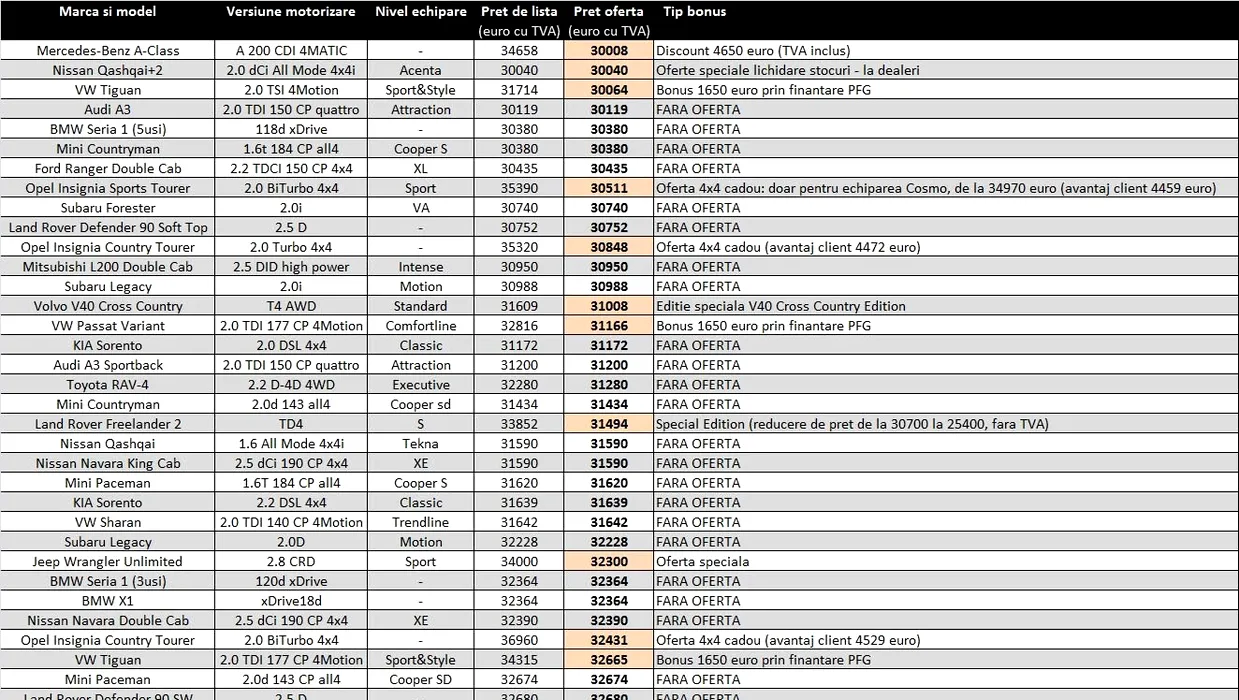Select the Nissan Qashqai+2 model cell

tap(108, 70)
